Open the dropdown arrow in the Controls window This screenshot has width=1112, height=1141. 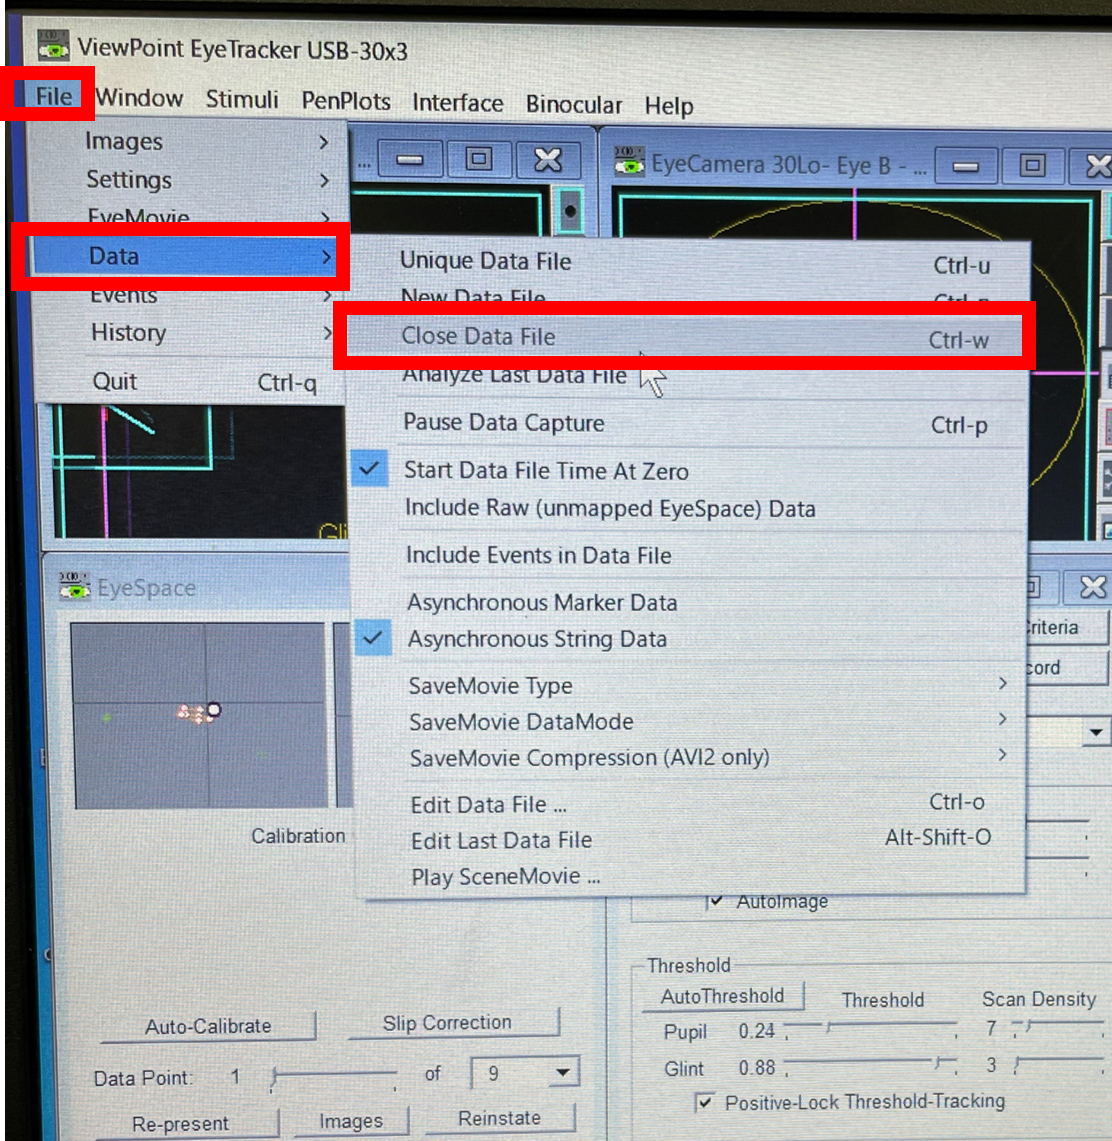[x=1095, y=732]
